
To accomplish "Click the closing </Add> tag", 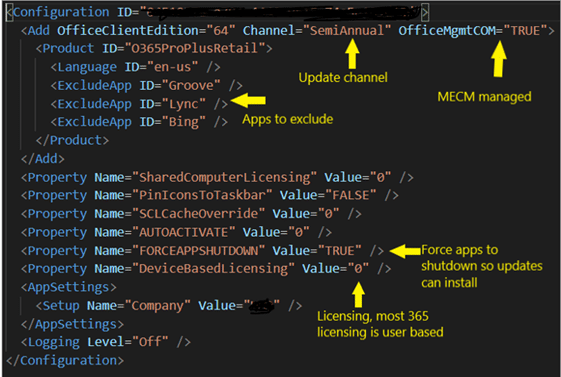I will [x=43, y=159].
